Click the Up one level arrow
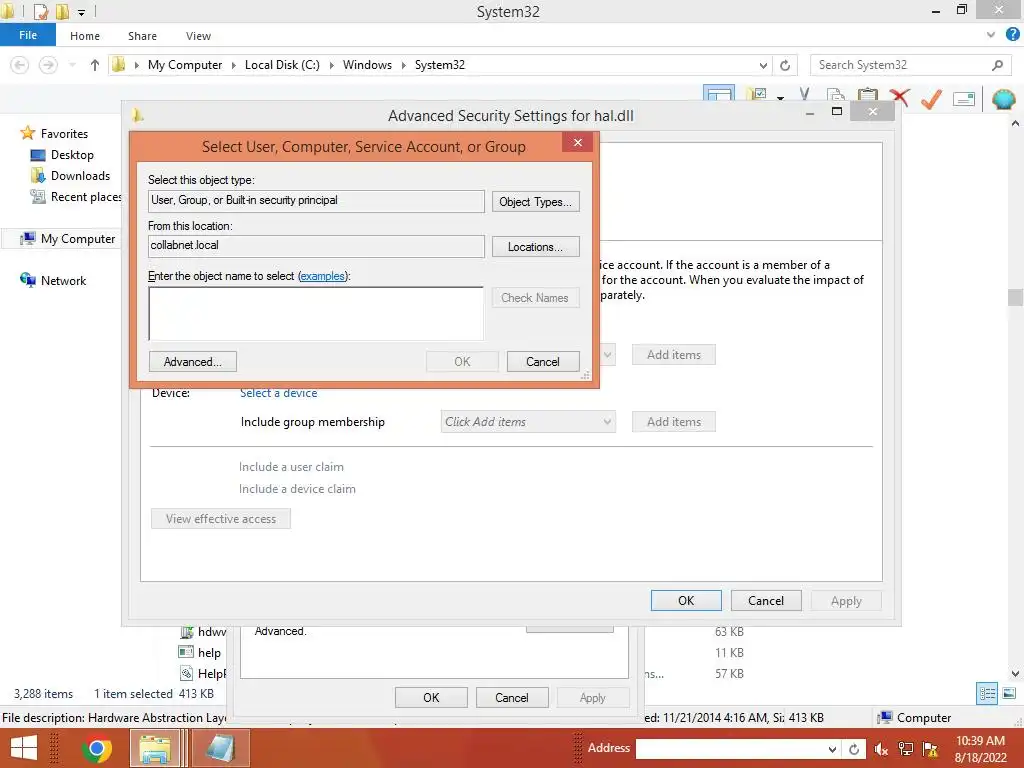Image resolution: width=1024 pixels, height=768 pixels. pyautogui.click(x=95, y=65)
